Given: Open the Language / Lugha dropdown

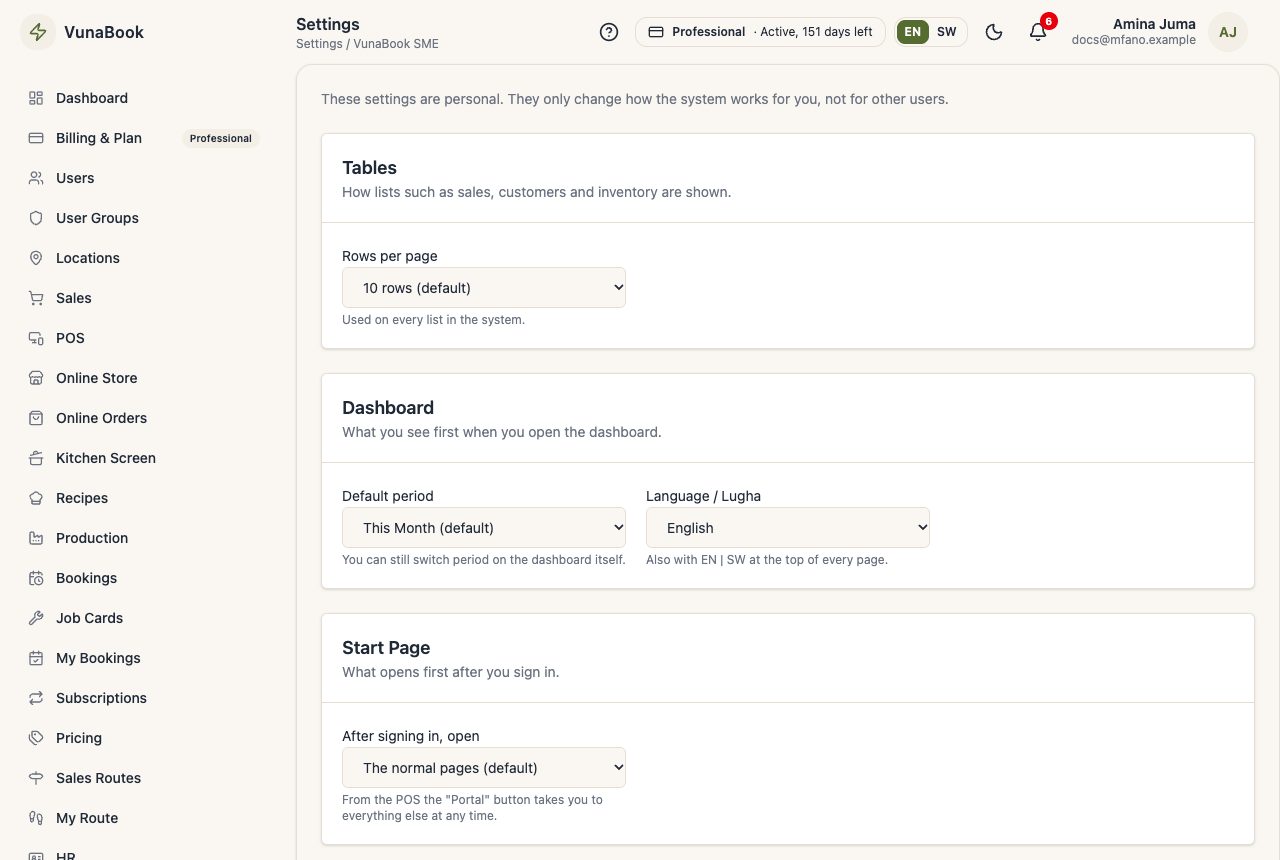Looking at the screenshot, I should [788, 528].
